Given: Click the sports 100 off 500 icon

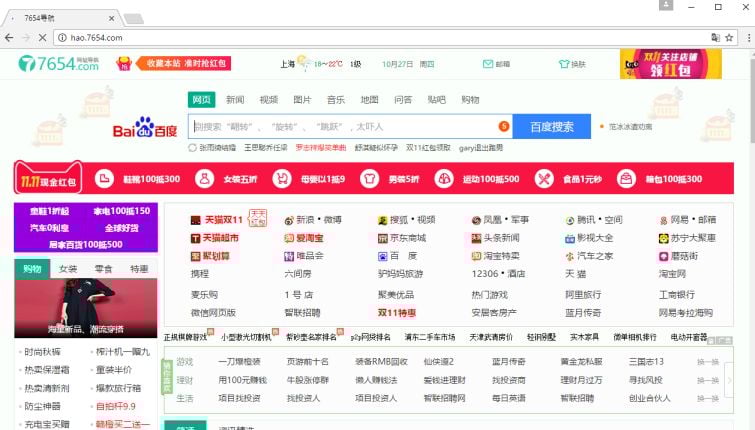Looking at the screenshot, I should pos(443,179).
